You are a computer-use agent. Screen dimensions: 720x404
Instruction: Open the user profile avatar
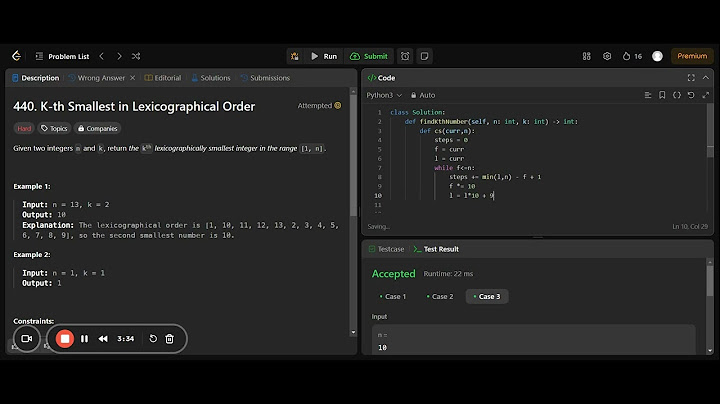coord(657,56)
